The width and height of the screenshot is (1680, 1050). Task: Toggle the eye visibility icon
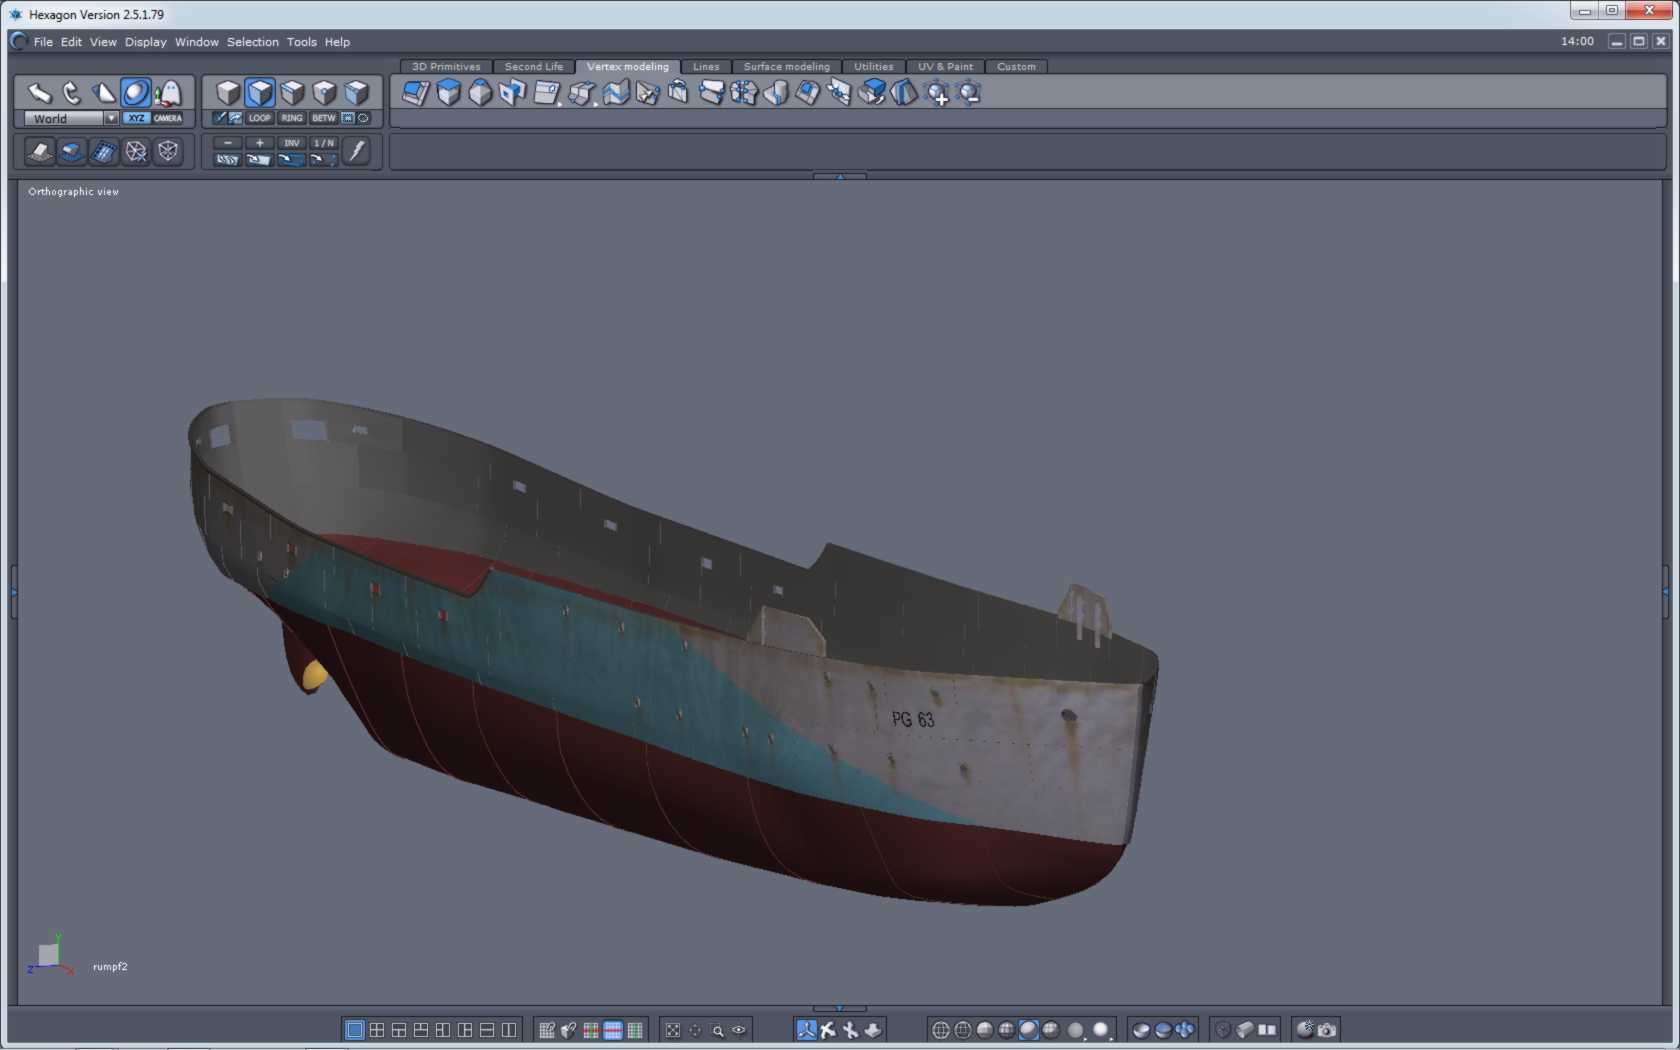pyautogui.click(x=739, y=1030)
